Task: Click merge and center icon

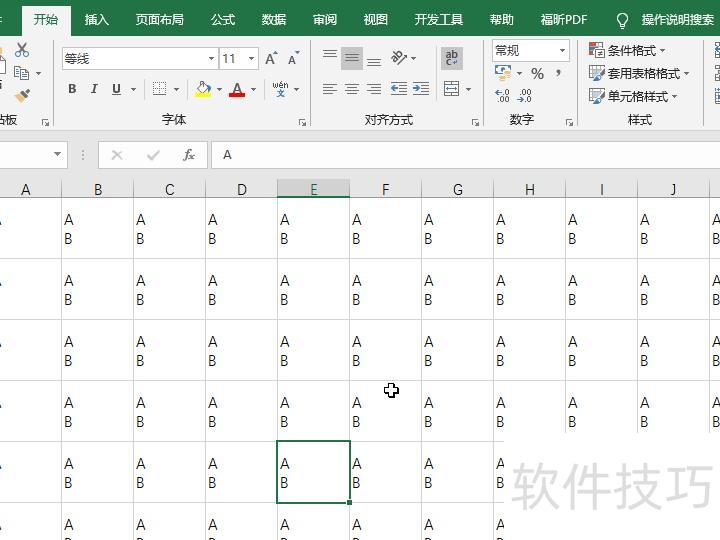Action: (451, 89)
